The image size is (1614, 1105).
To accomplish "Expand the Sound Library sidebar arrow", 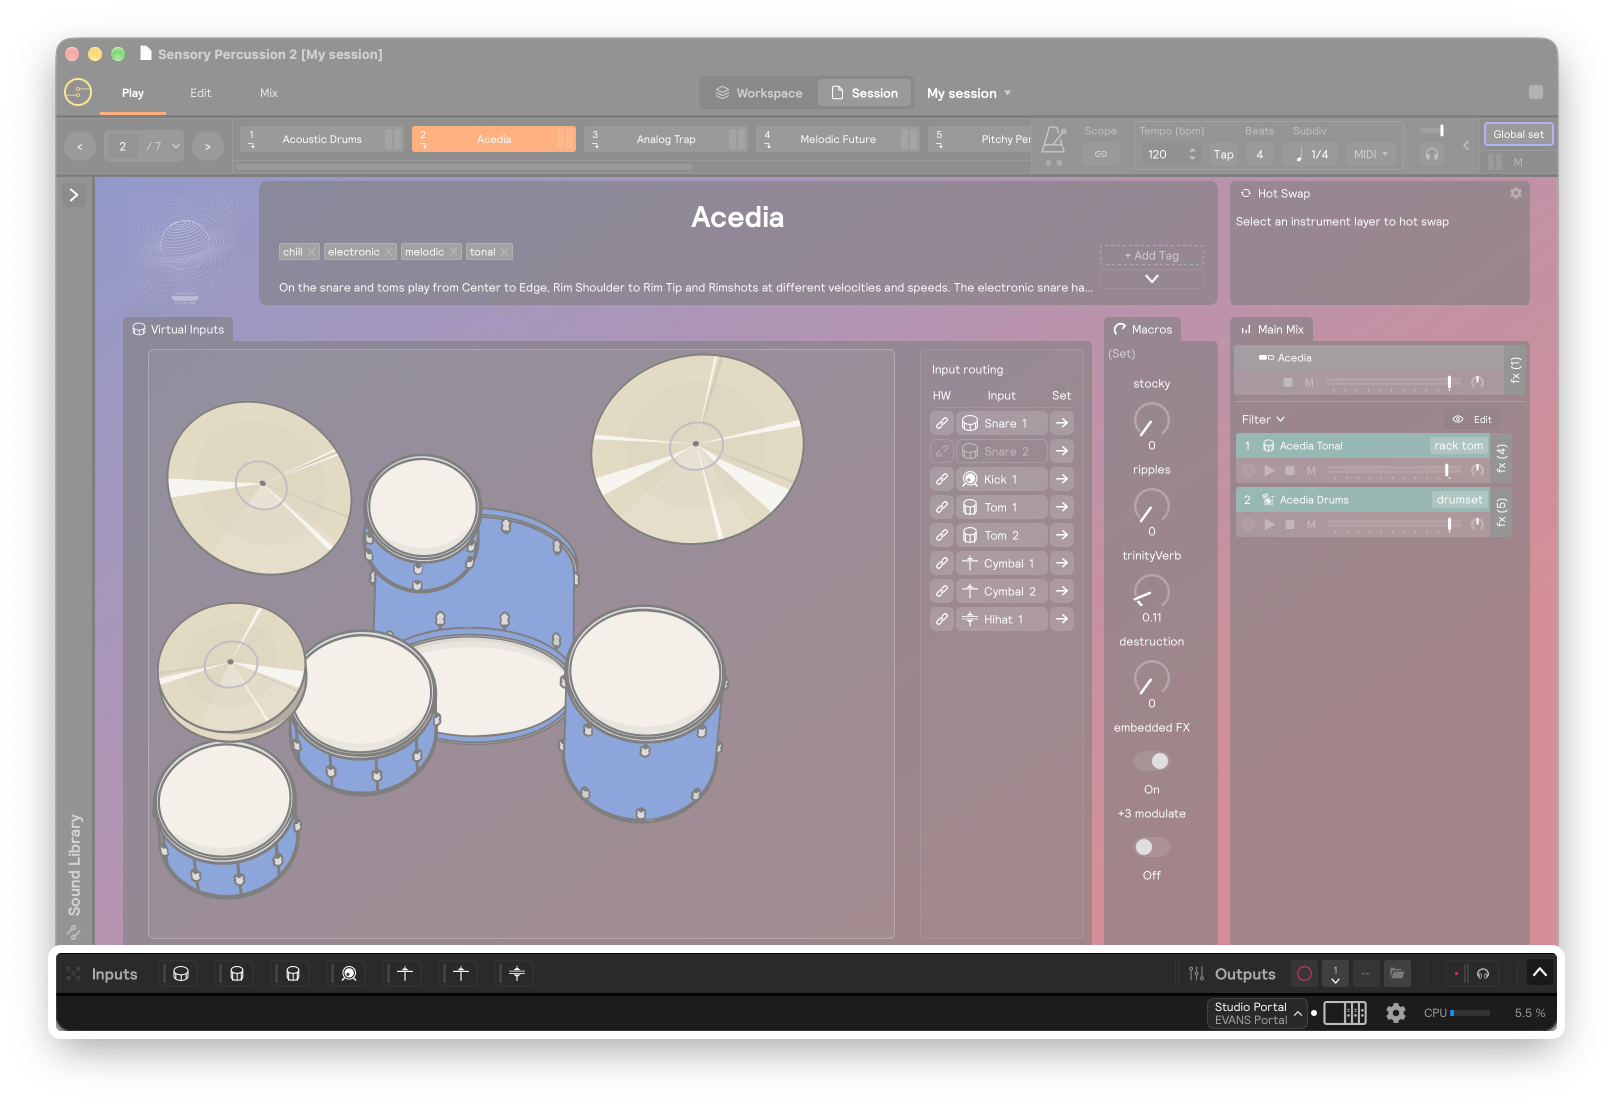I will pyautogui.click(x=74, y=195).
